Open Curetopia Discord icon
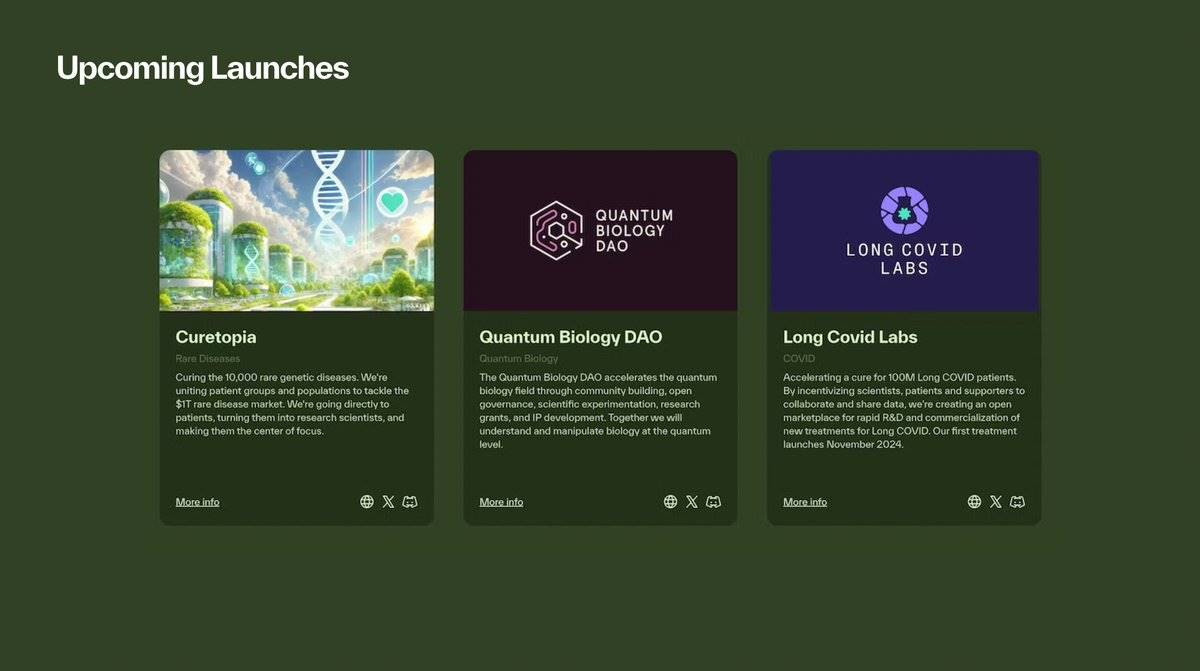This screenshot has height=671, width=1200. 410,502
